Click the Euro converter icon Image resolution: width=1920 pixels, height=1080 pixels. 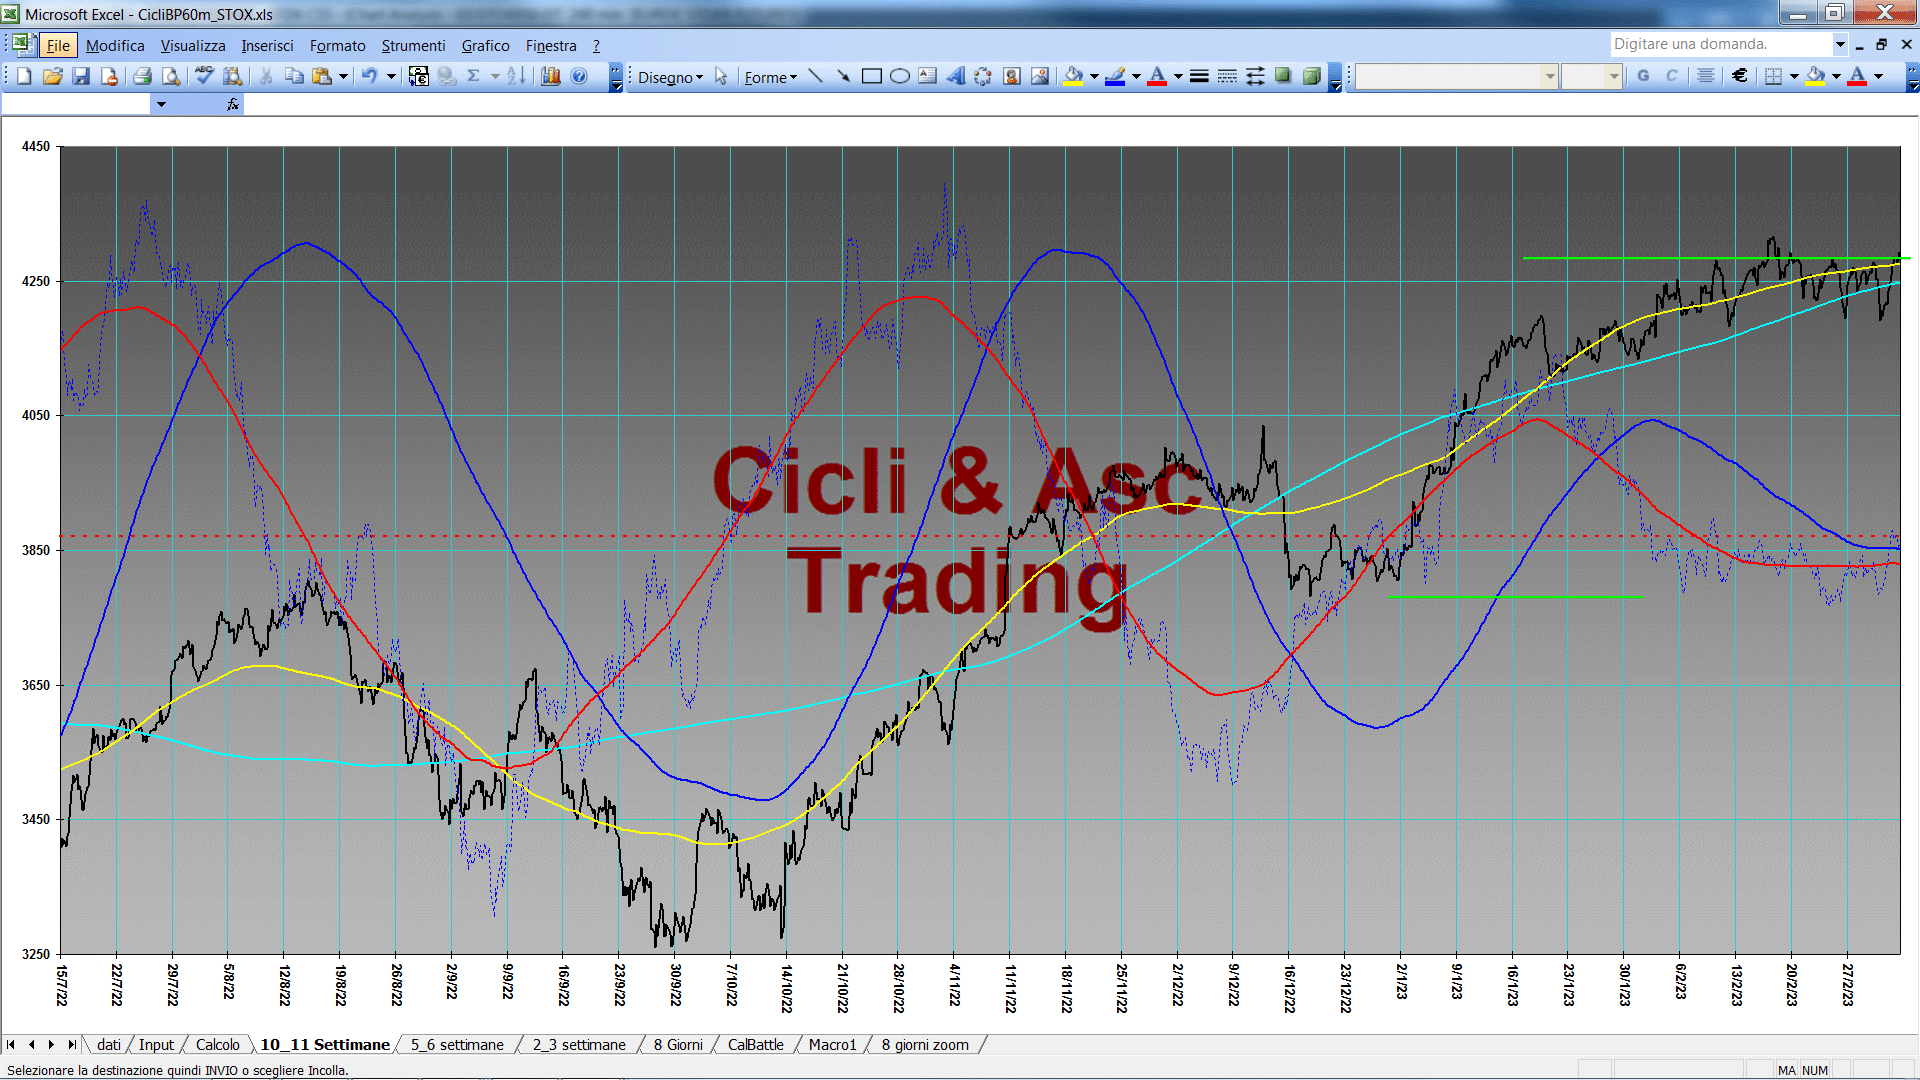pos(419,76)
